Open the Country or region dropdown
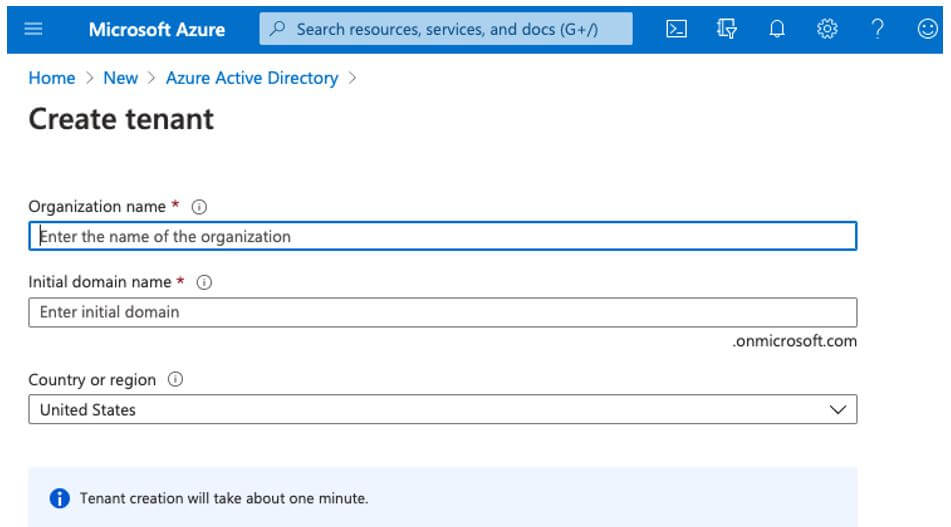 (x=443, y=409)
